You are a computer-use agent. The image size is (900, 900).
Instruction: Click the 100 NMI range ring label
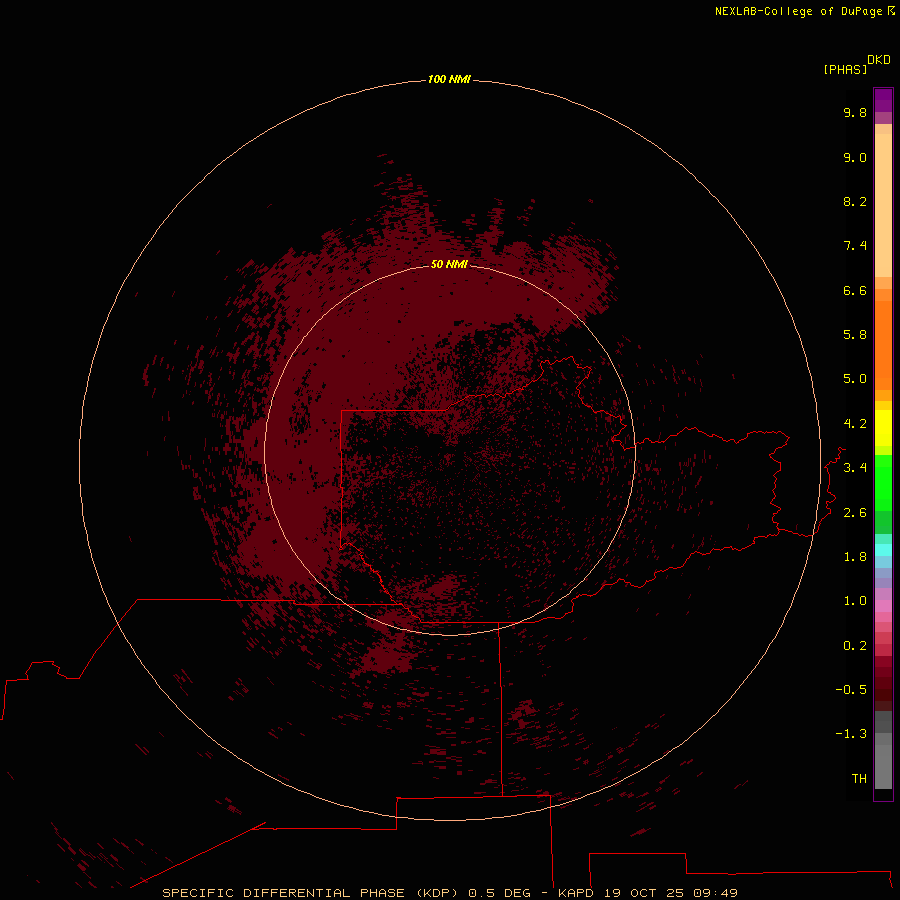[449, 79]
